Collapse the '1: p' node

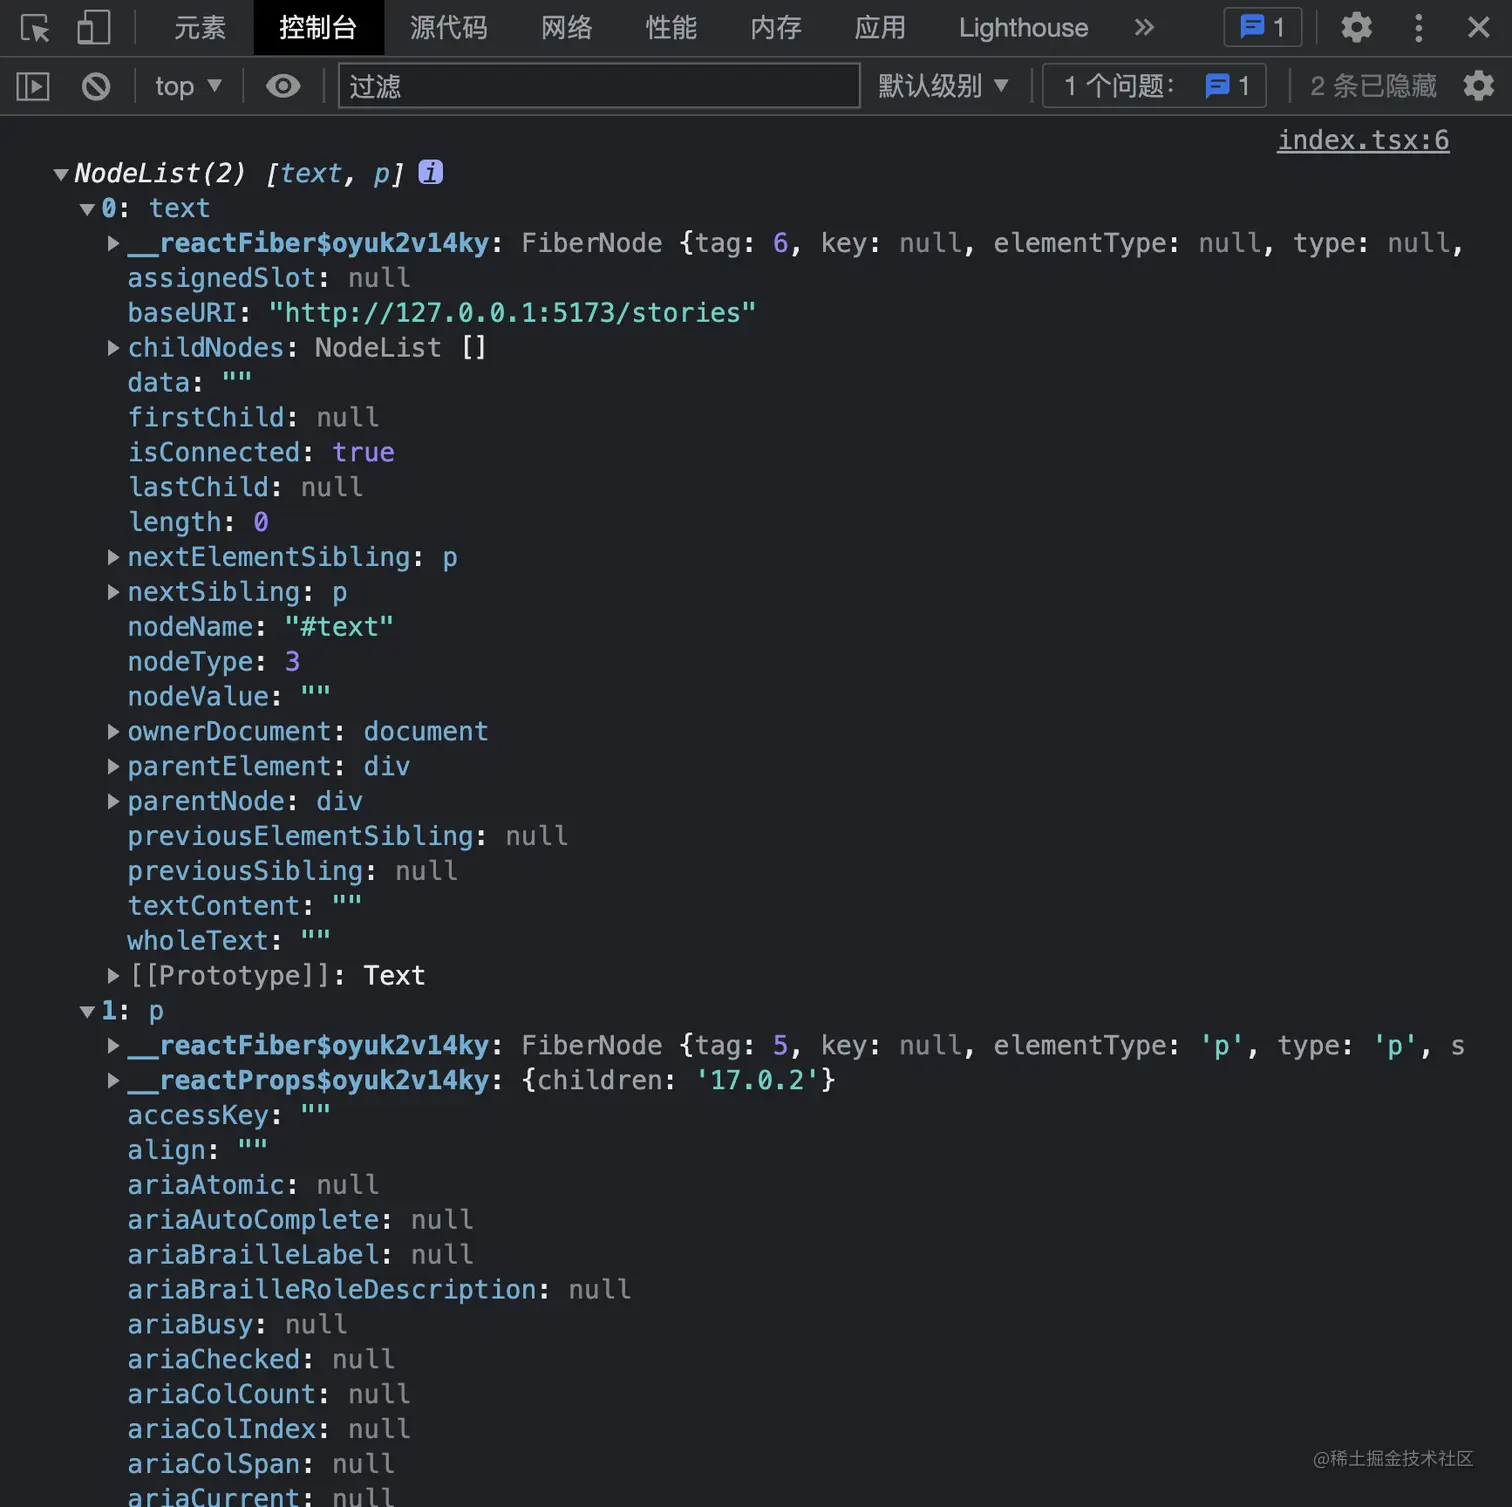click(87, 1011)
